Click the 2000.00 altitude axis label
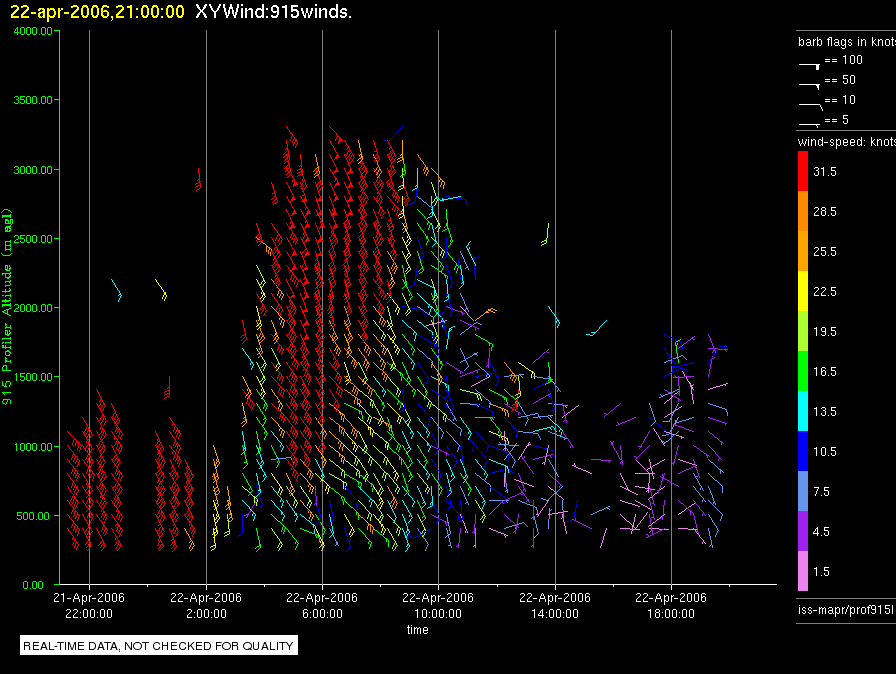Viewport: 896px width, 674px height. (x=33, y=308)
